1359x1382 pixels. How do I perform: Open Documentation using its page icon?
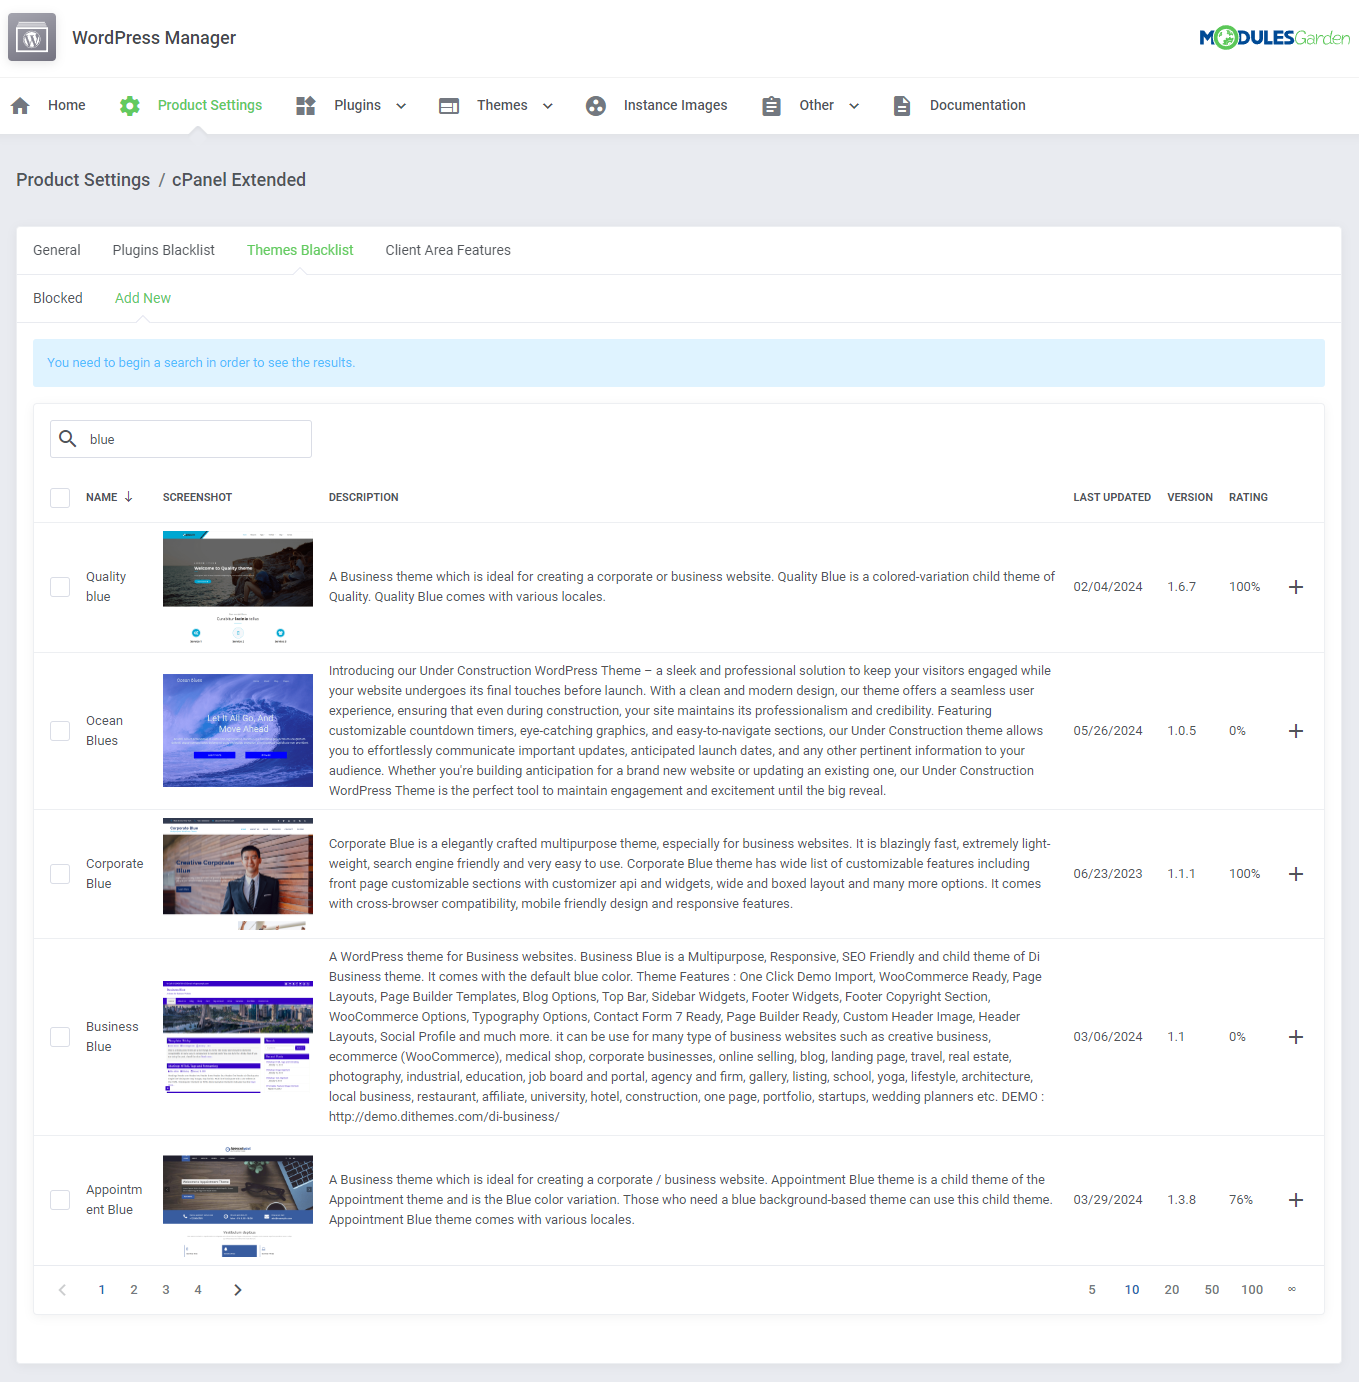(x=902, y=105)
